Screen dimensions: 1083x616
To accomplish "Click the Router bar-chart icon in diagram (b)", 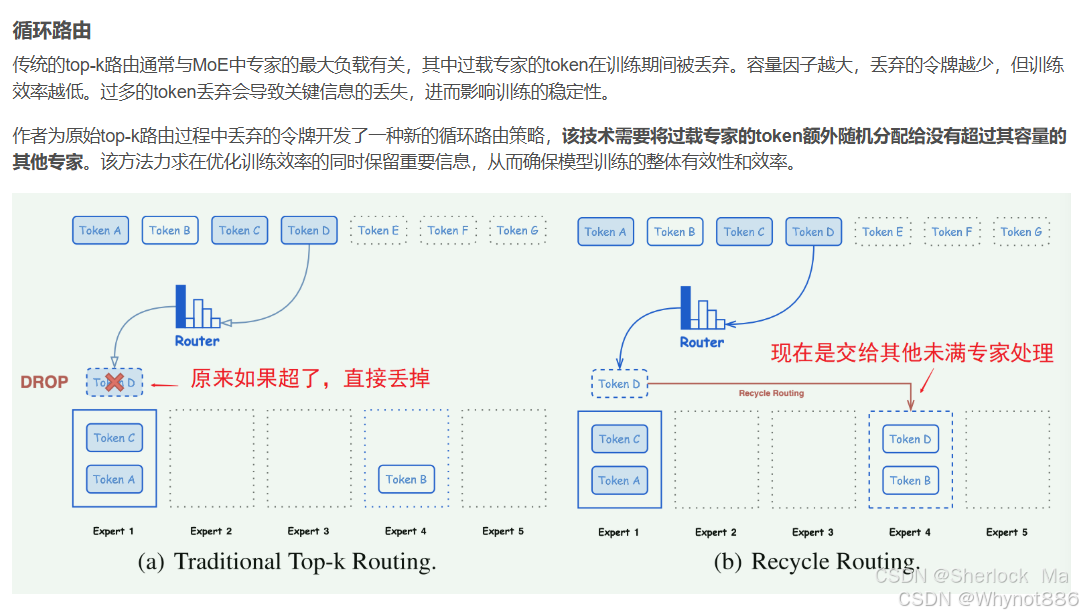I will pos(702,308).
